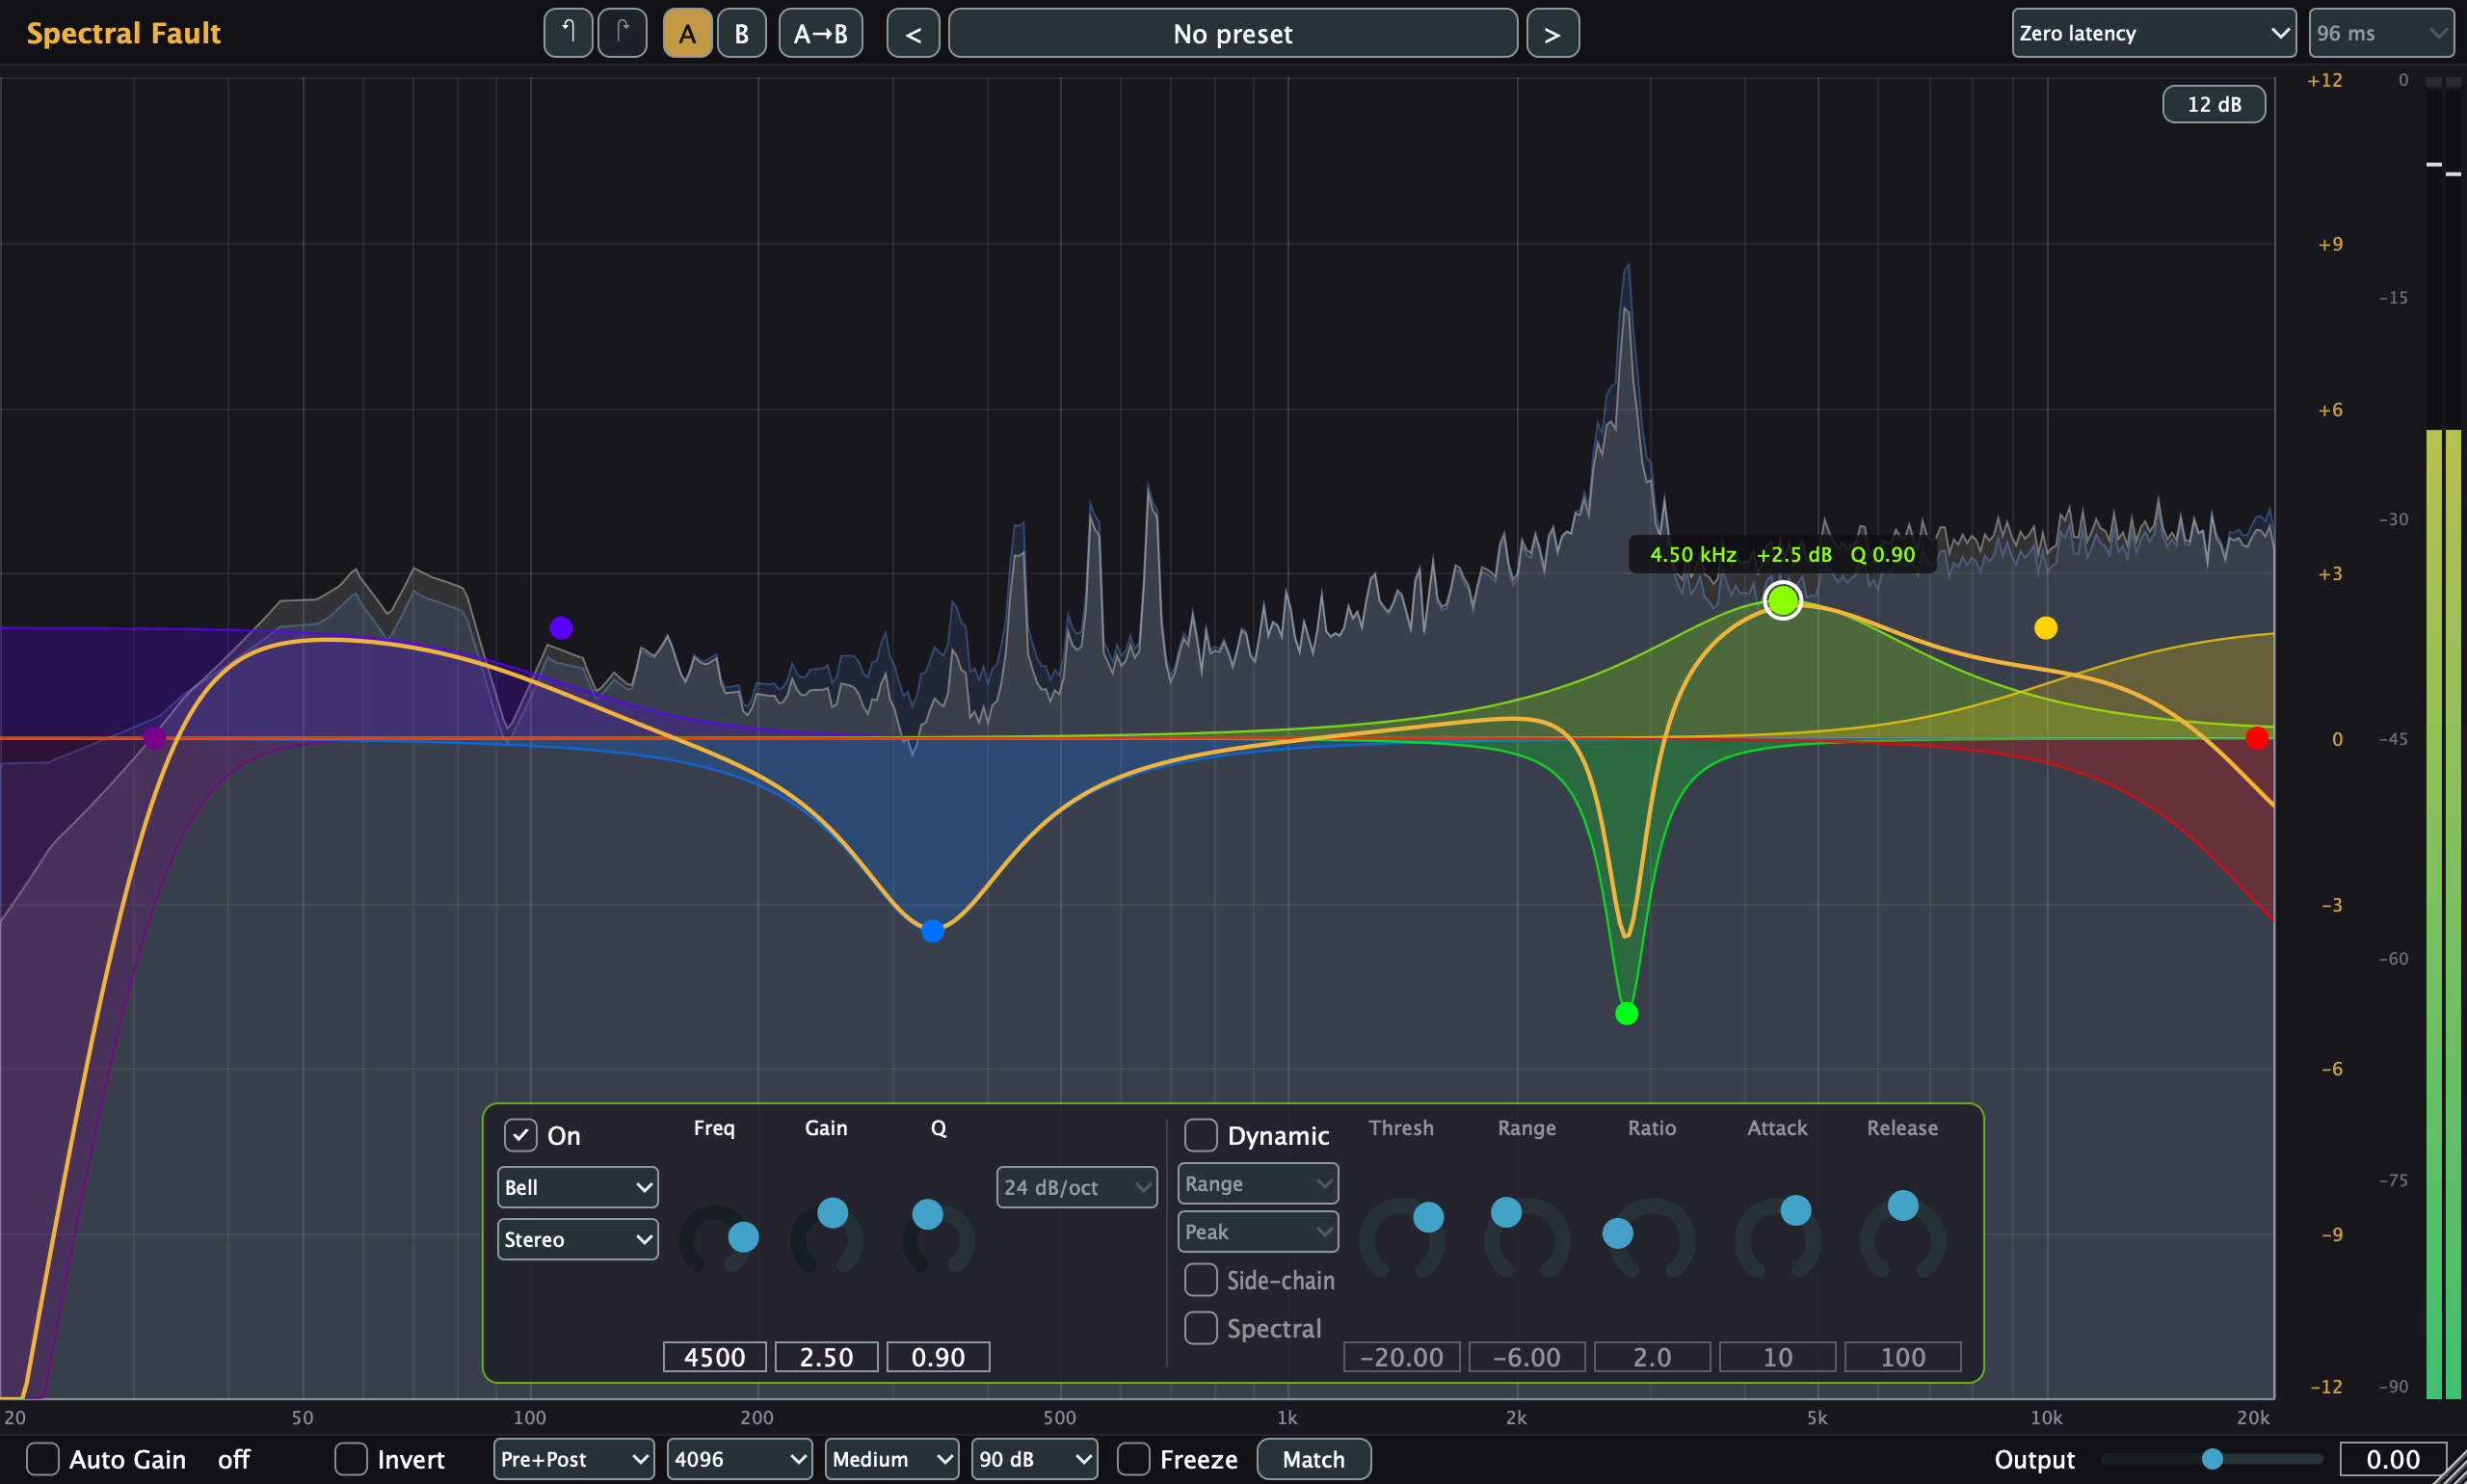
Task: Enable the Auto Gain checkbox
Action: (x=42, y=1459)
